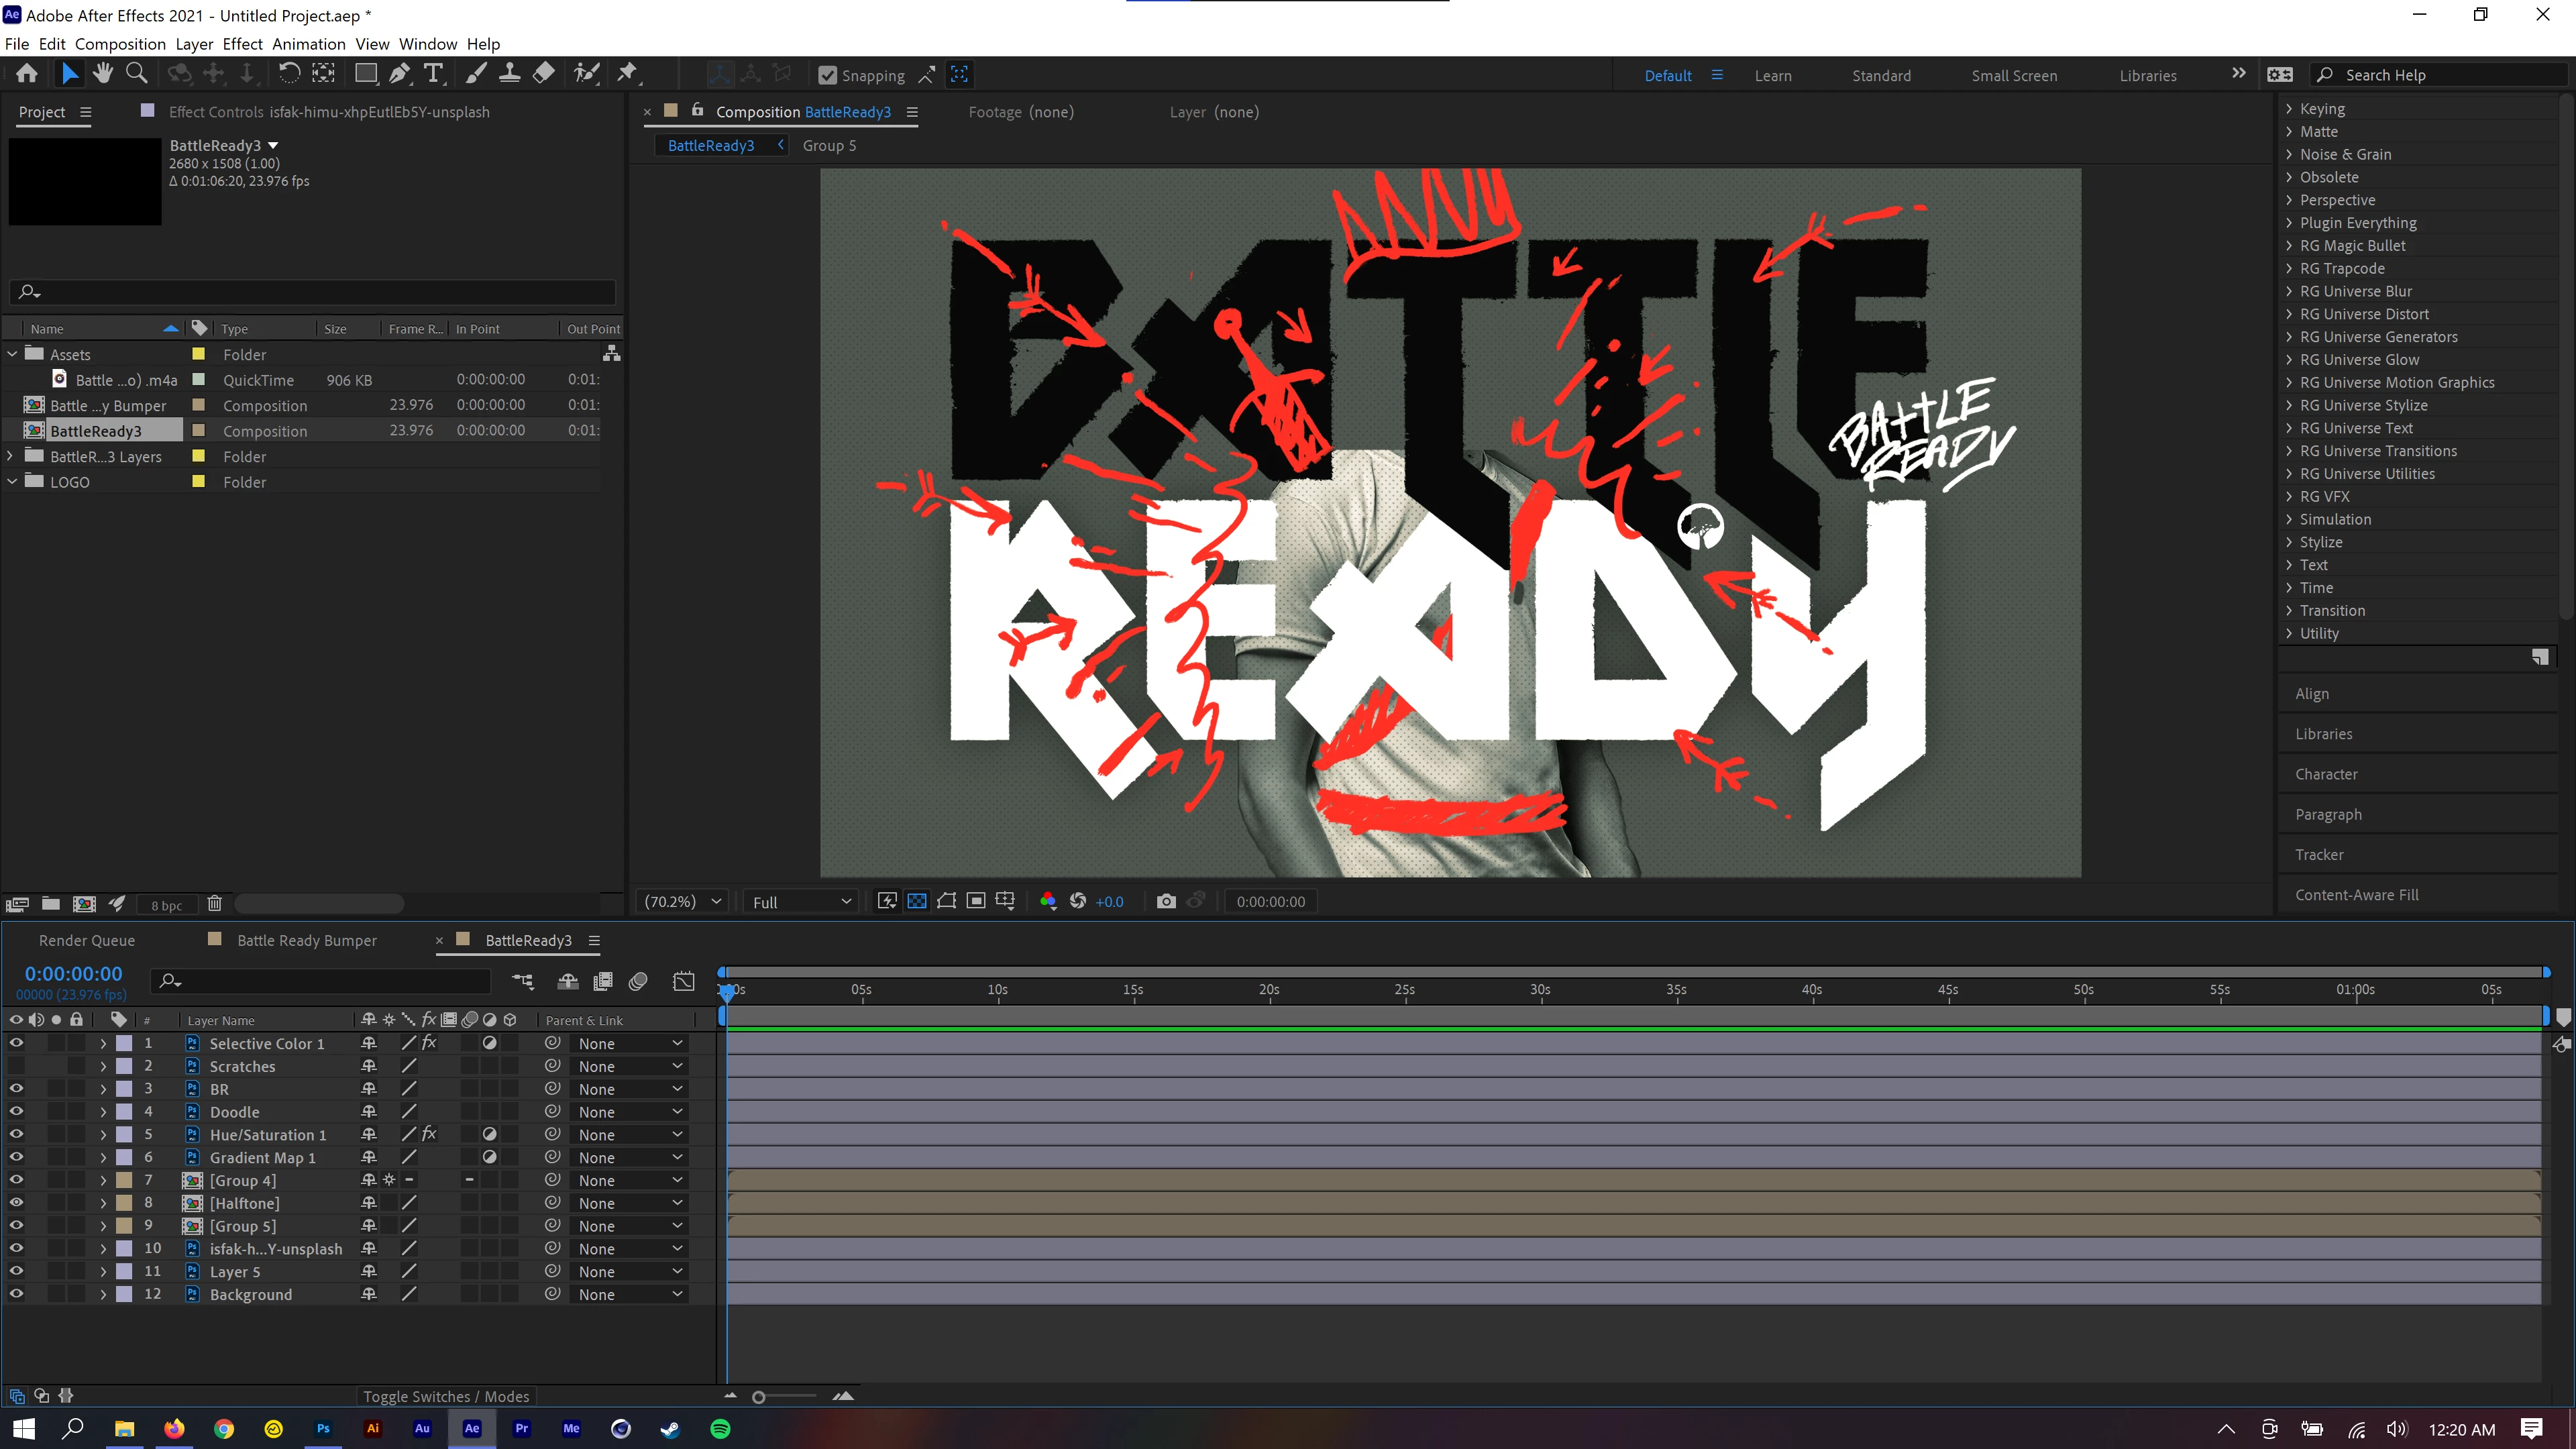Viewport: 2576px width, 1449px height.
Task: Disable the Snapping checkbox
Action: 827,75
